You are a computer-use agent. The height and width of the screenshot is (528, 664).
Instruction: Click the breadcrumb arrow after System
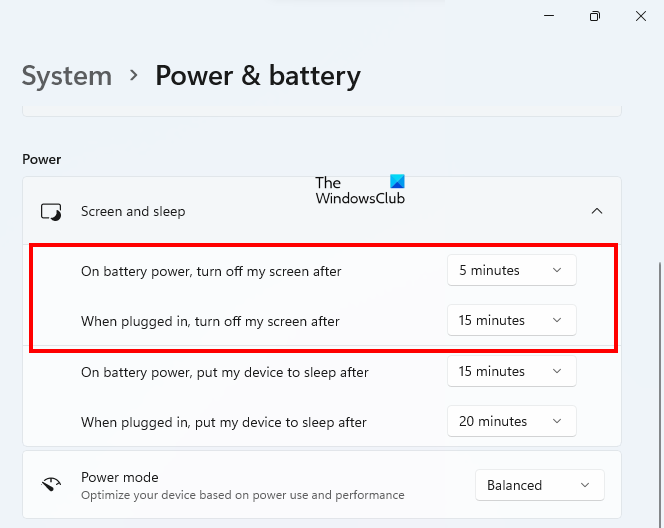(133, 76)
